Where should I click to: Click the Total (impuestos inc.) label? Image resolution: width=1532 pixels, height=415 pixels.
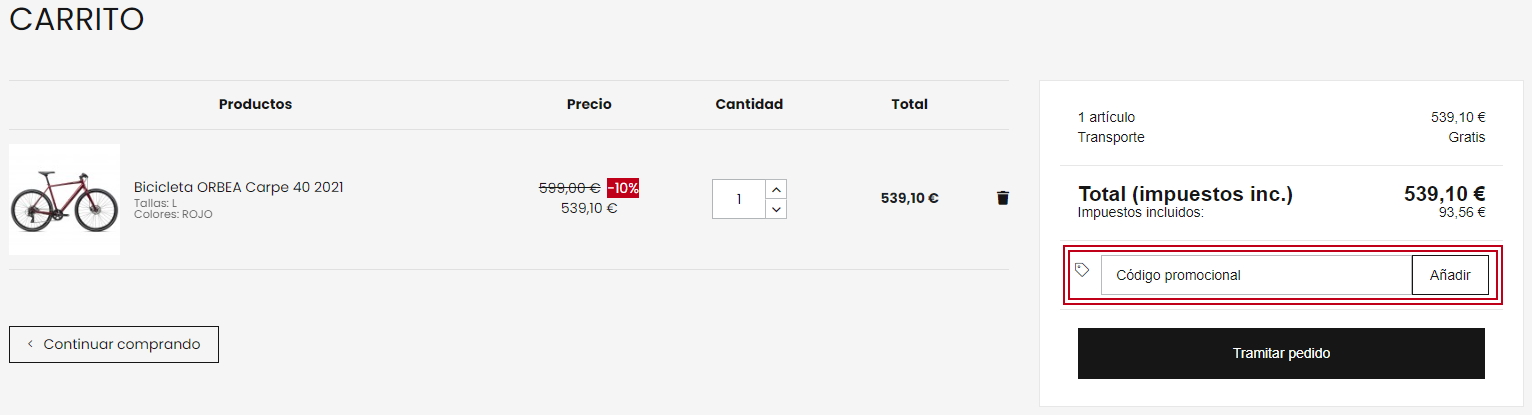(1185, 194)
